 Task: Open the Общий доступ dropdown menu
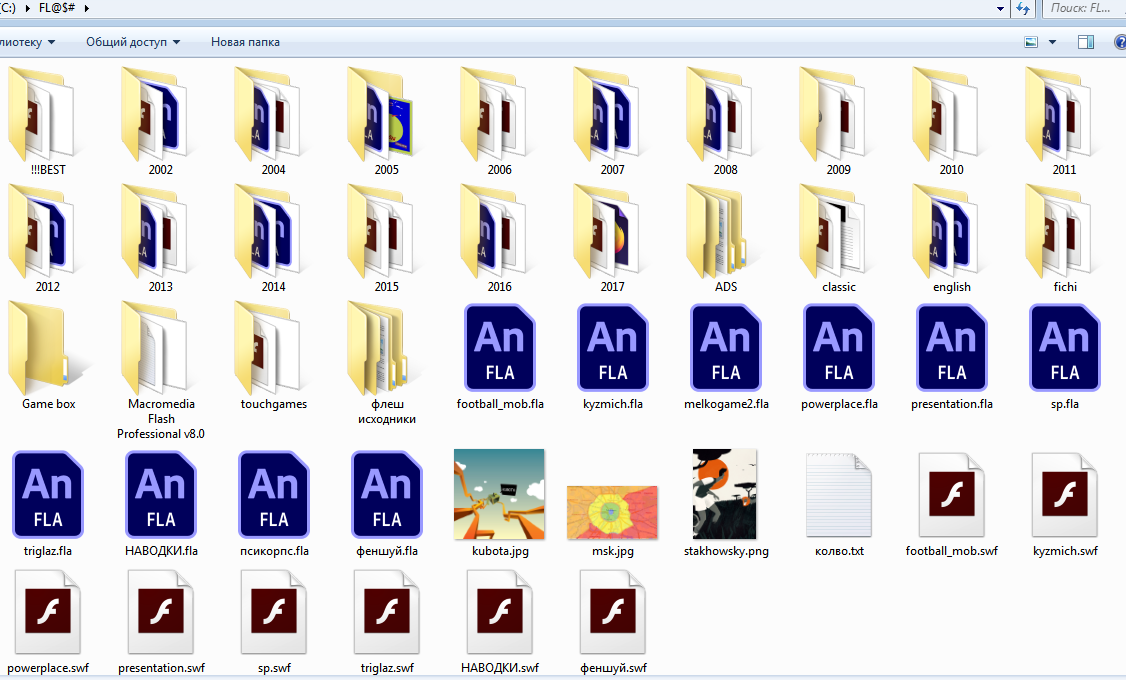pyautogui.click(x=133, y=42)
